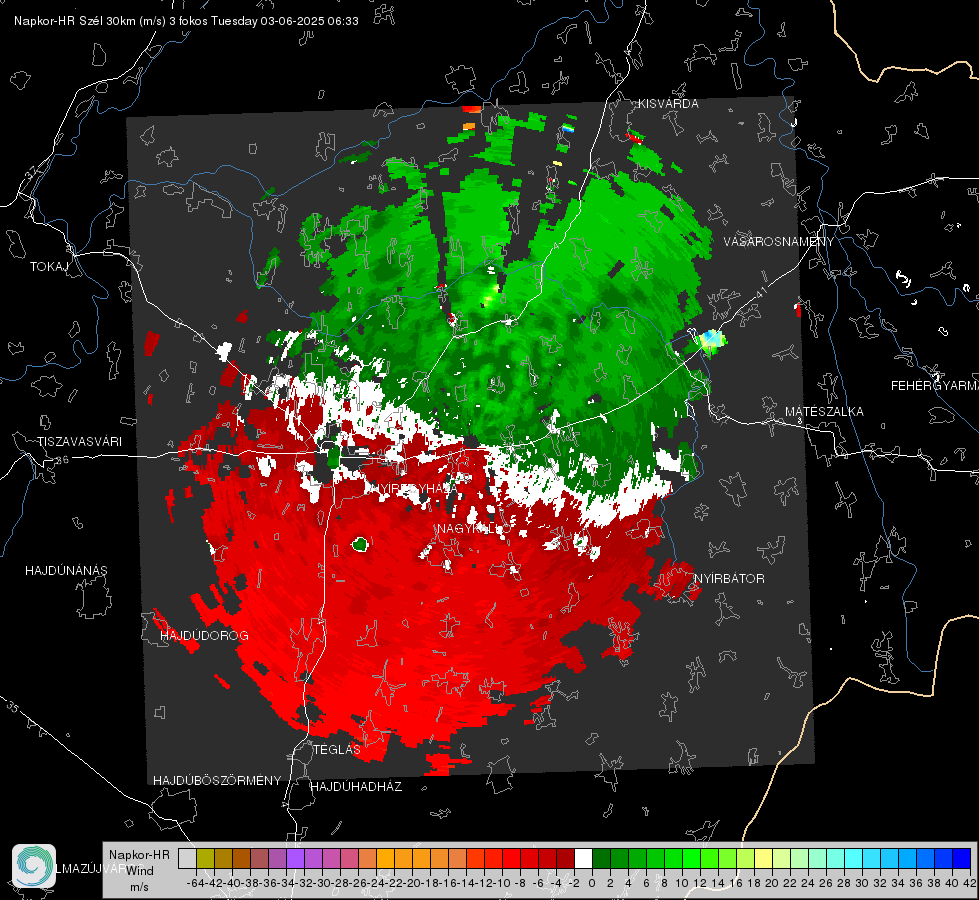Screen dimensions: 979x900
Task: Click the Napkor-HR text in the legend
Action: pos(139,854)
